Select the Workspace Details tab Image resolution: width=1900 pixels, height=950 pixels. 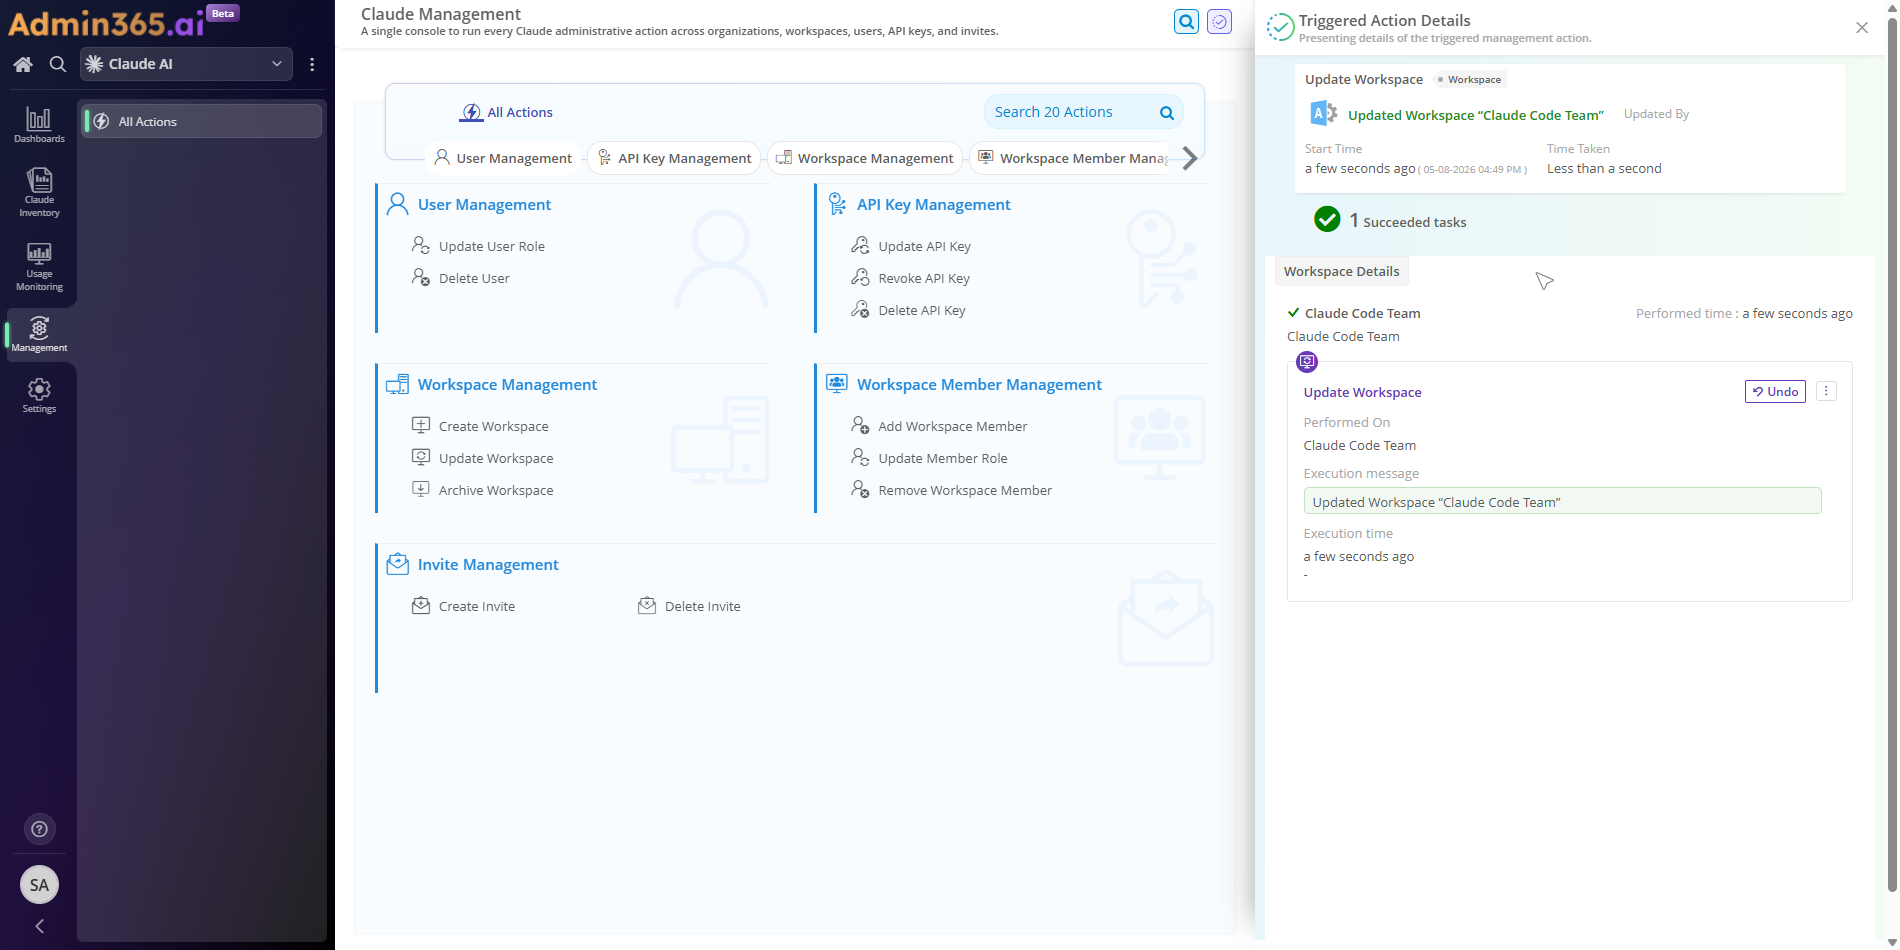[x=1341, y=271]
